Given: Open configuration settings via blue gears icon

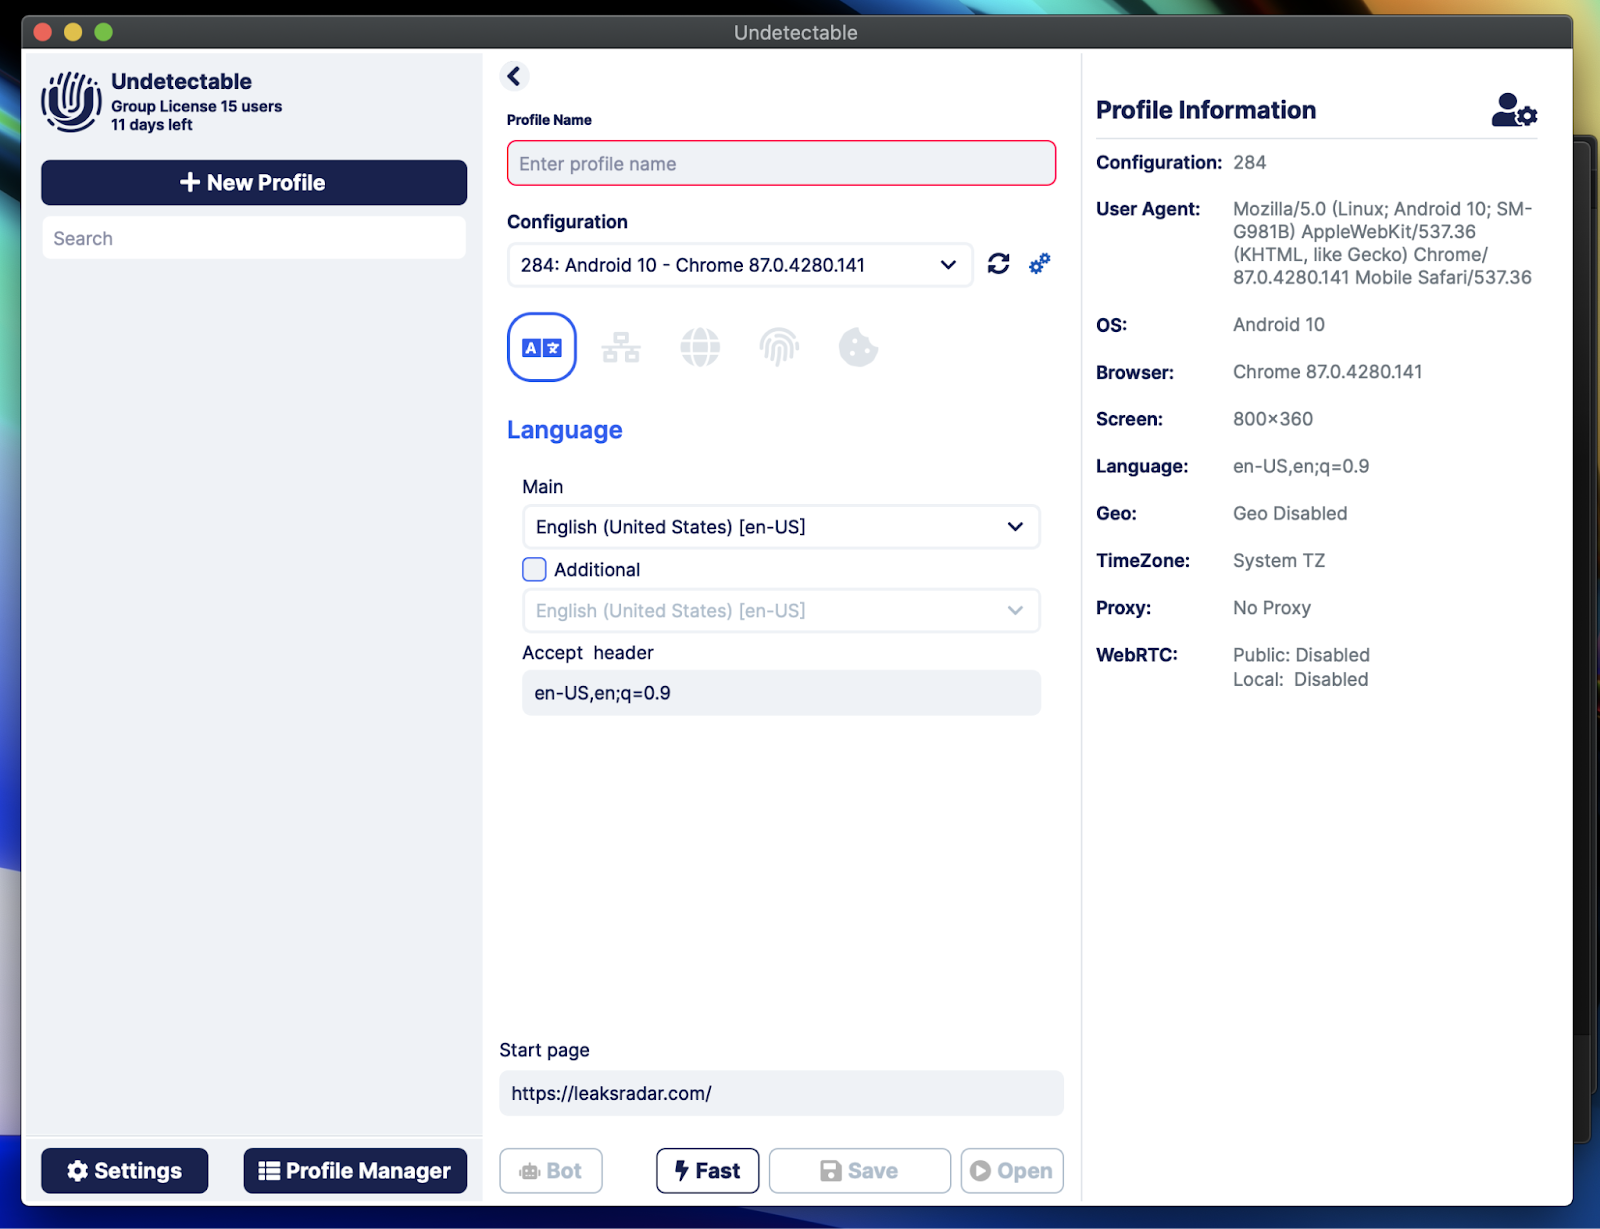Looking at the screenshot, I should pyautogui.click(x=1040, y=264).
